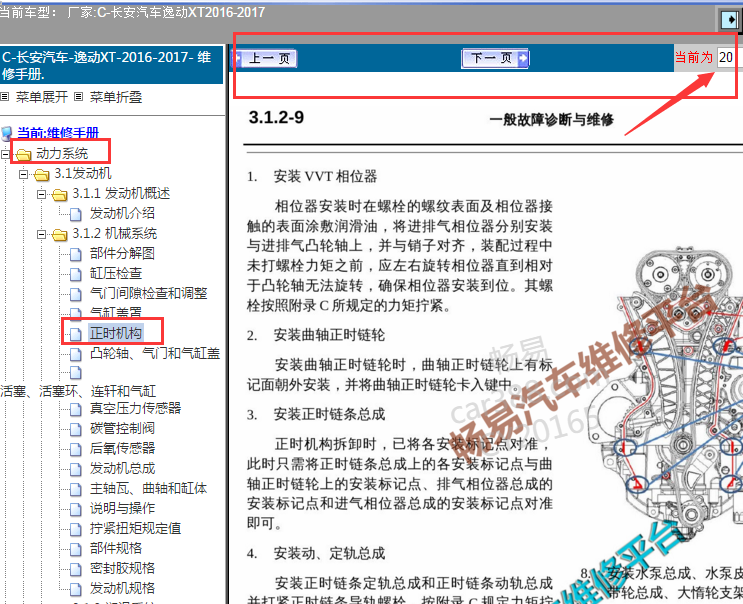Viewport: 743px width, 604px height.
Task: Click the computer icon beside 当前:维修手册
Action: tap(7, 134)
